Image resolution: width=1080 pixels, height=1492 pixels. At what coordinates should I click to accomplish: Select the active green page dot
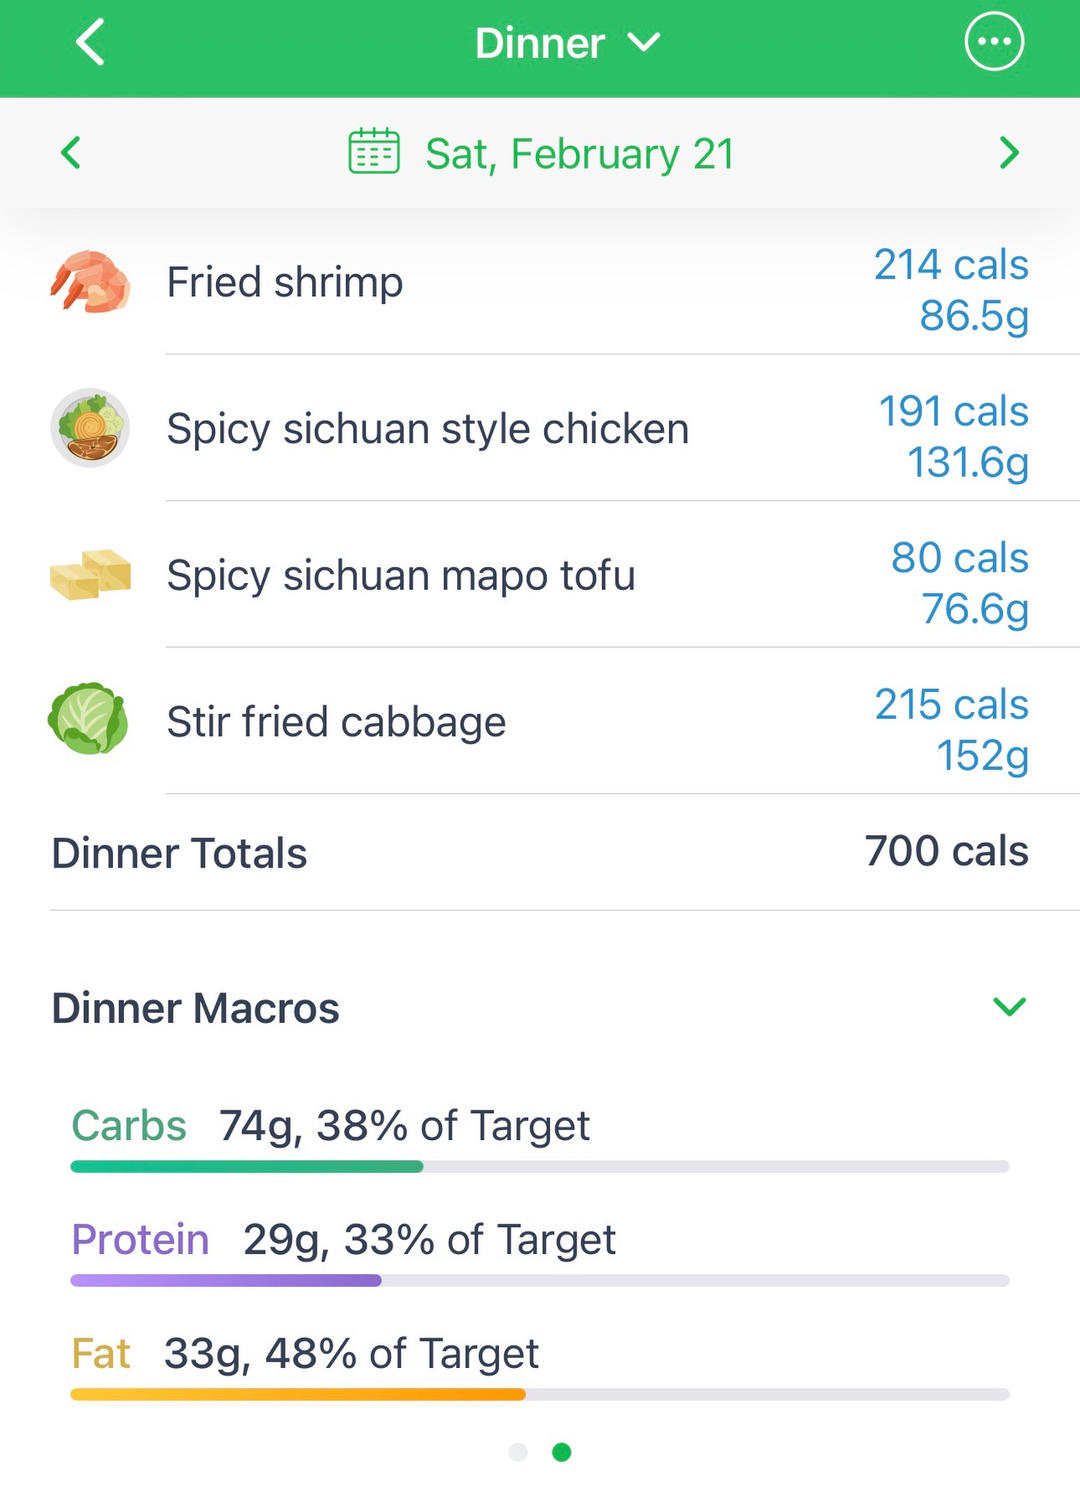click(x=562, y=1452)
